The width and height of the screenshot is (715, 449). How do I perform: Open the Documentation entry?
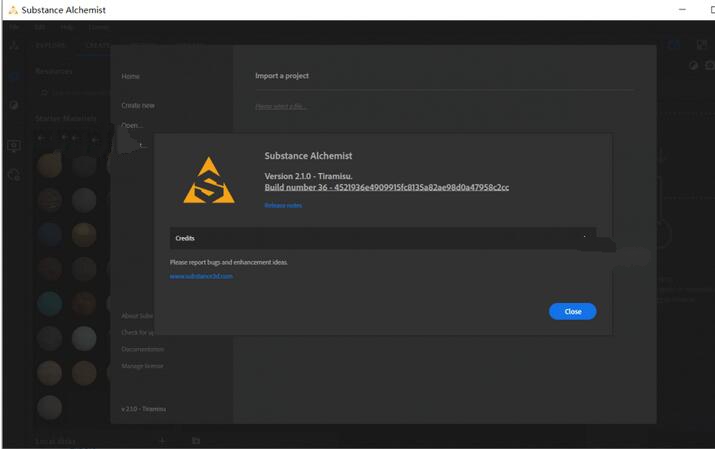[142, 349]
